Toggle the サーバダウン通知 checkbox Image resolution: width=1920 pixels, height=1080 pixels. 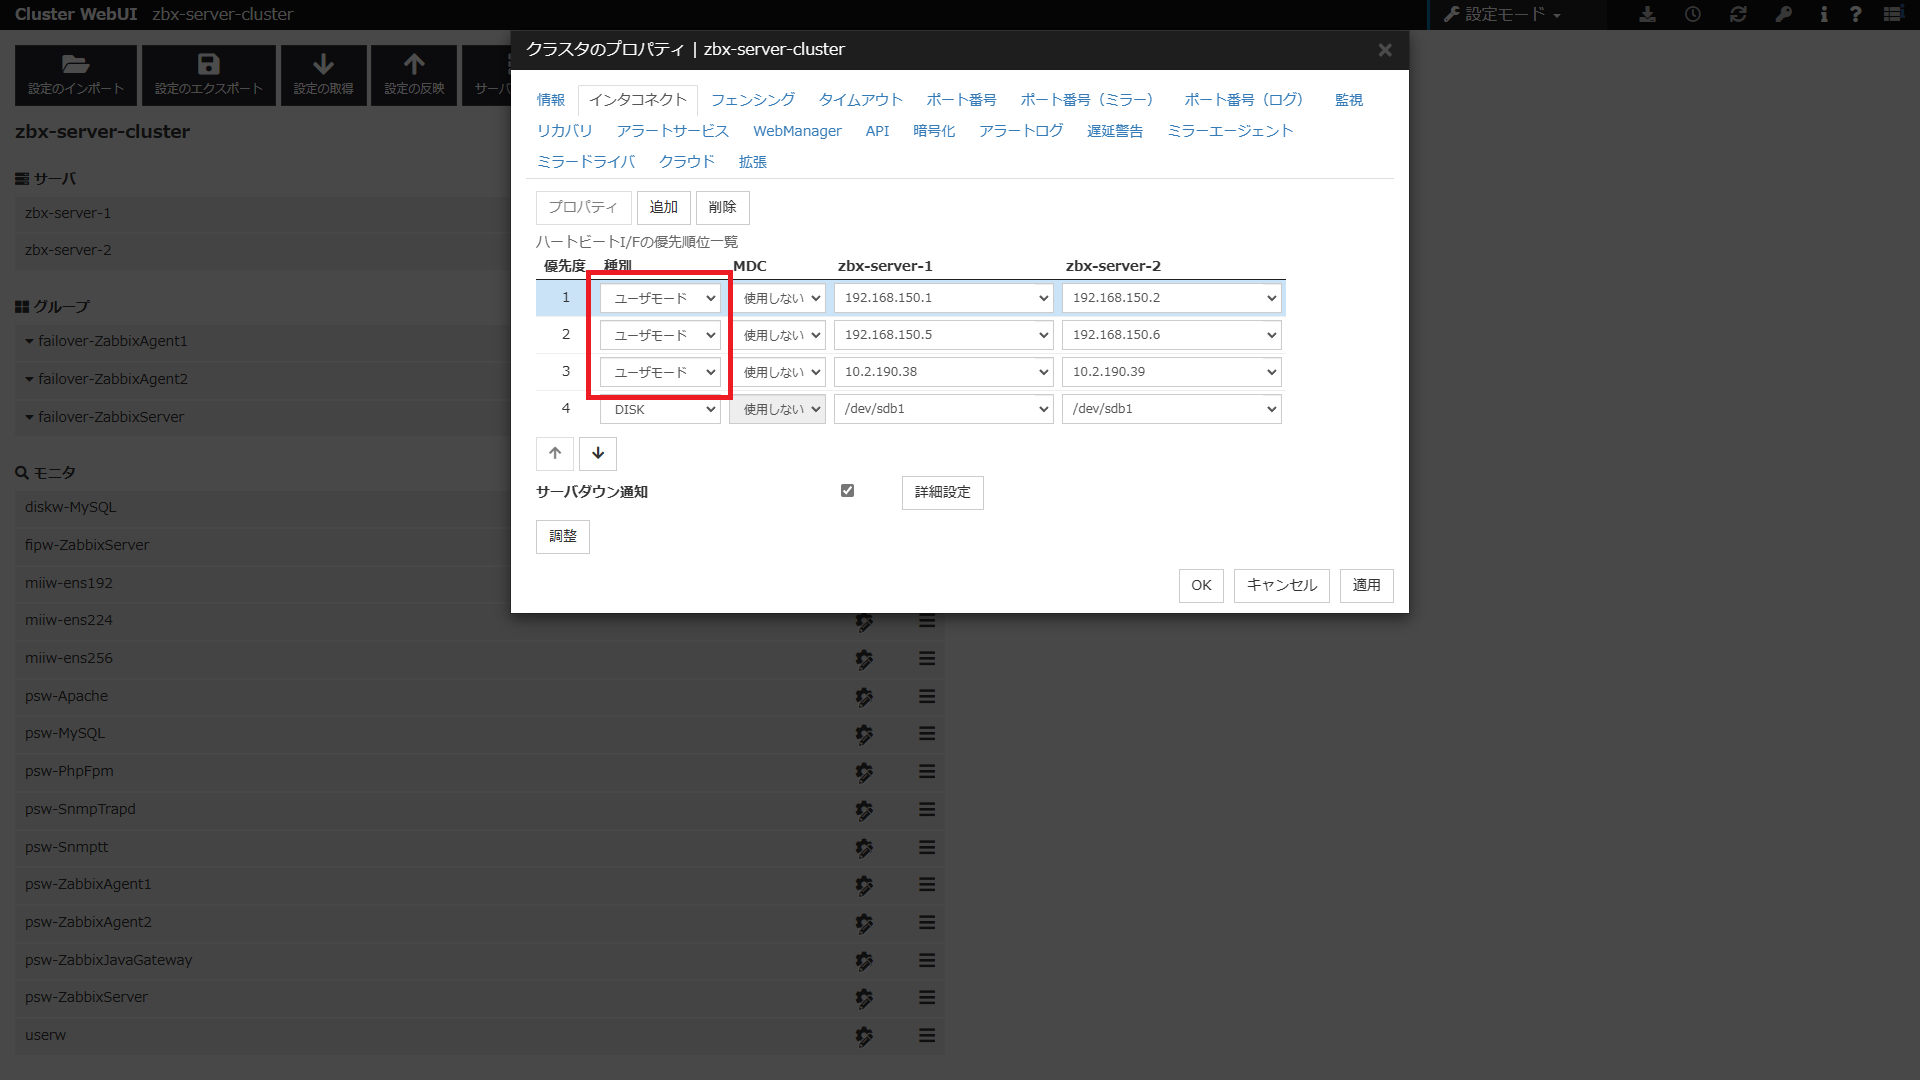pos(847,491)
